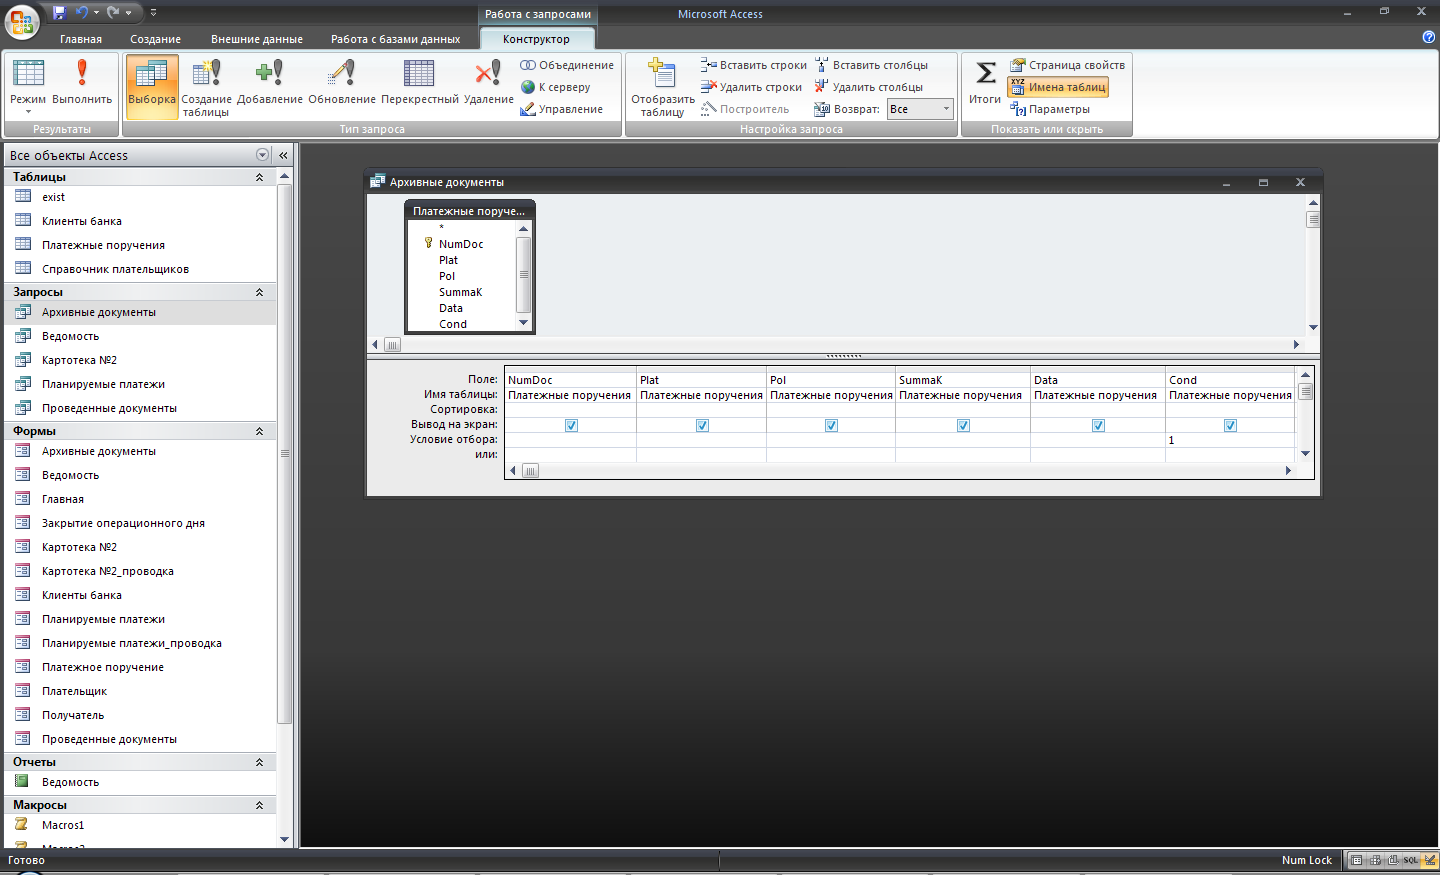Click Удалить строки in query setup
Image resolution: width=1440 pixels, height=875 pixels.
pos(751,87)
